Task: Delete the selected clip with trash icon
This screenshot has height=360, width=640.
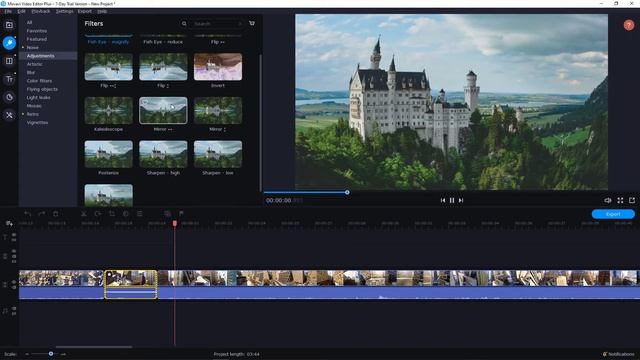Action: (56, 213)
